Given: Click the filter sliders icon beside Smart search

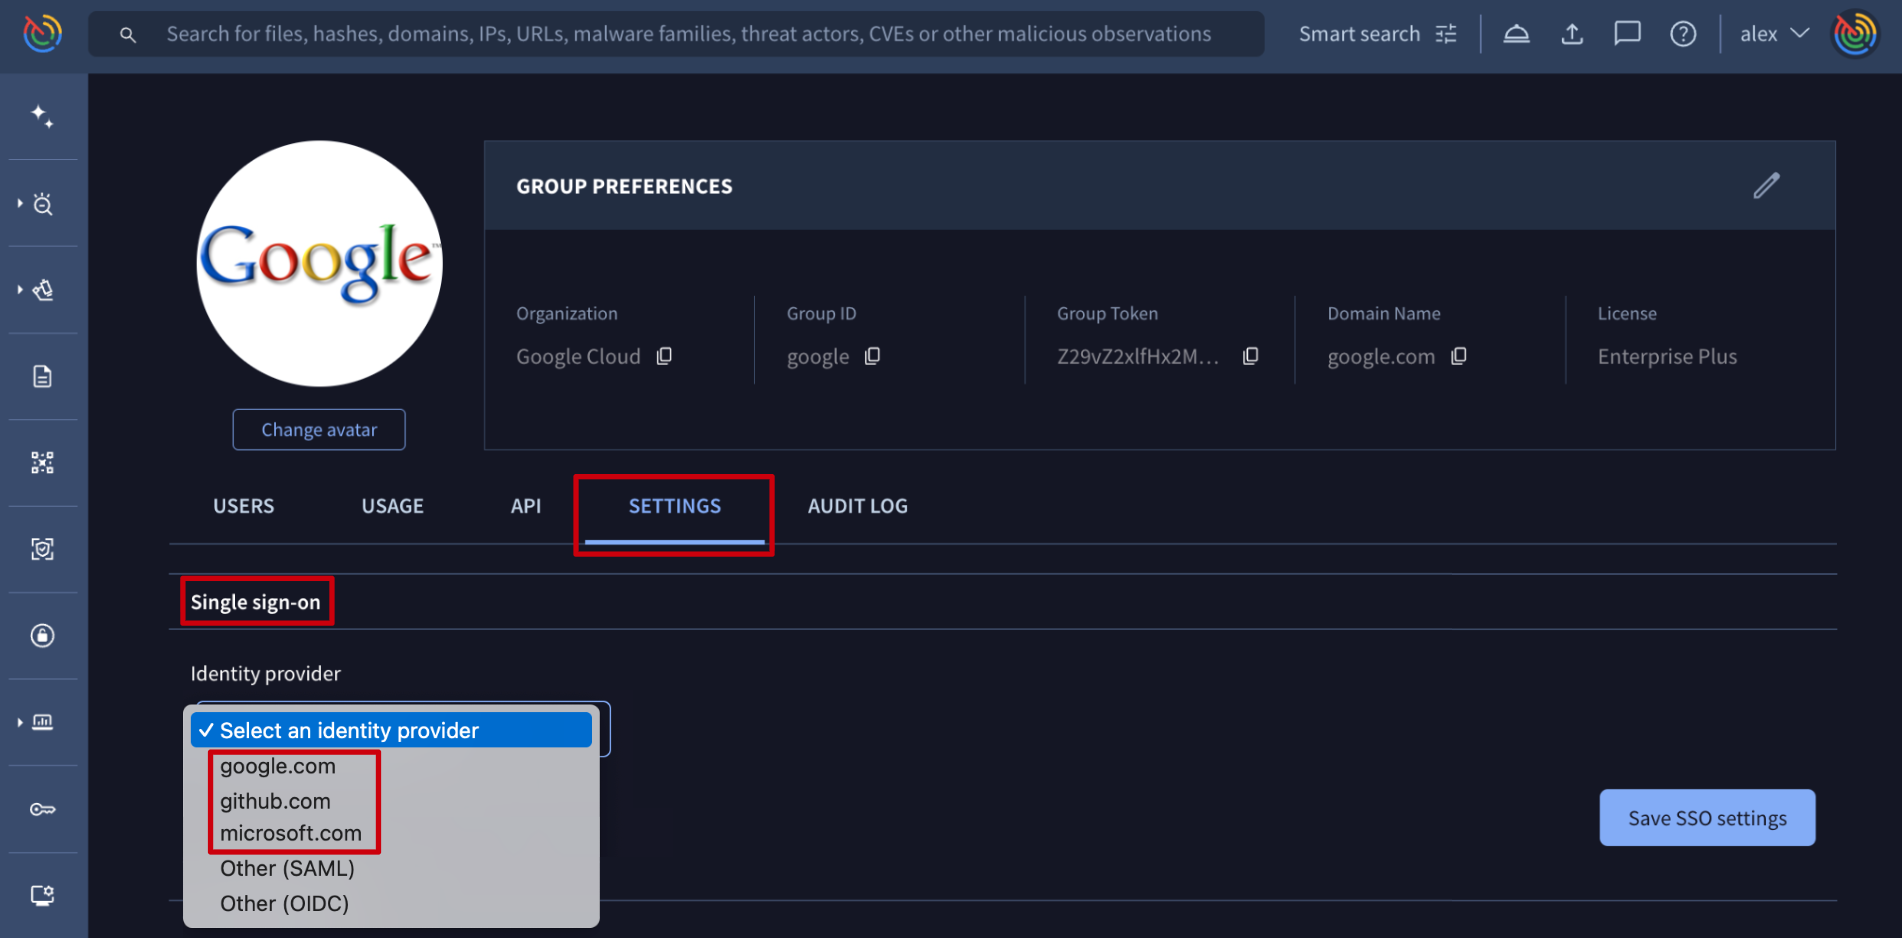Looking at the screenshot, I should [x=1446, y=34].
